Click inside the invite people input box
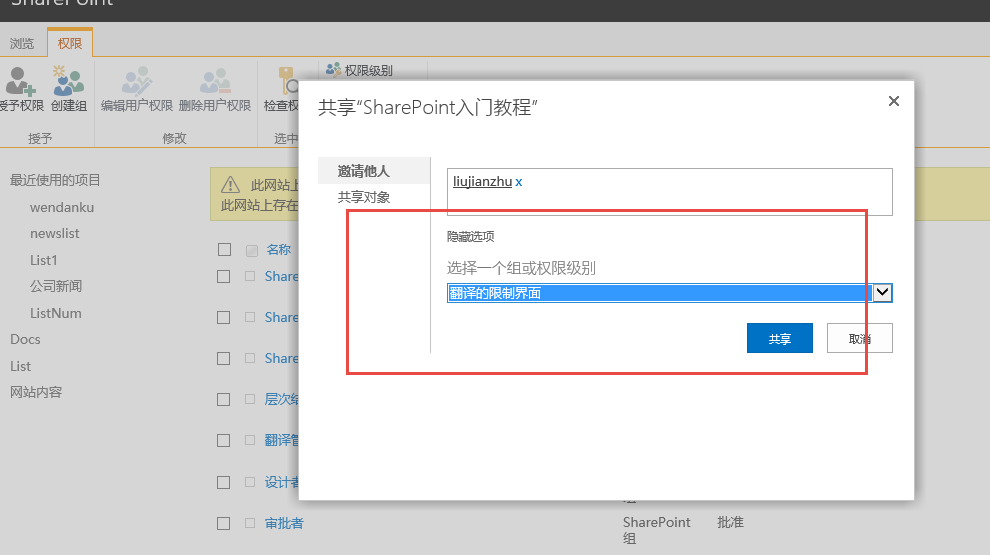The width and height of the screenshot is (990, 555). pos(669,192)
